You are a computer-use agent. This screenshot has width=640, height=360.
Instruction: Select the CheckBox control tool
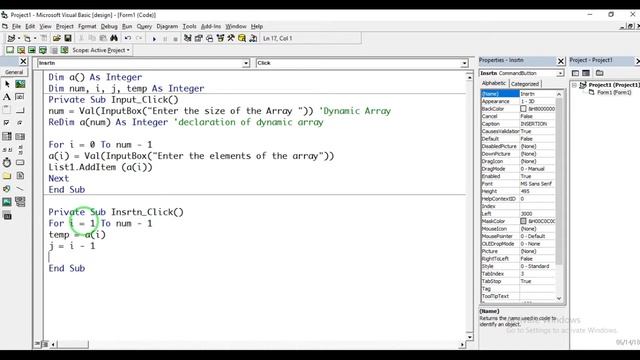click(7, 123)
